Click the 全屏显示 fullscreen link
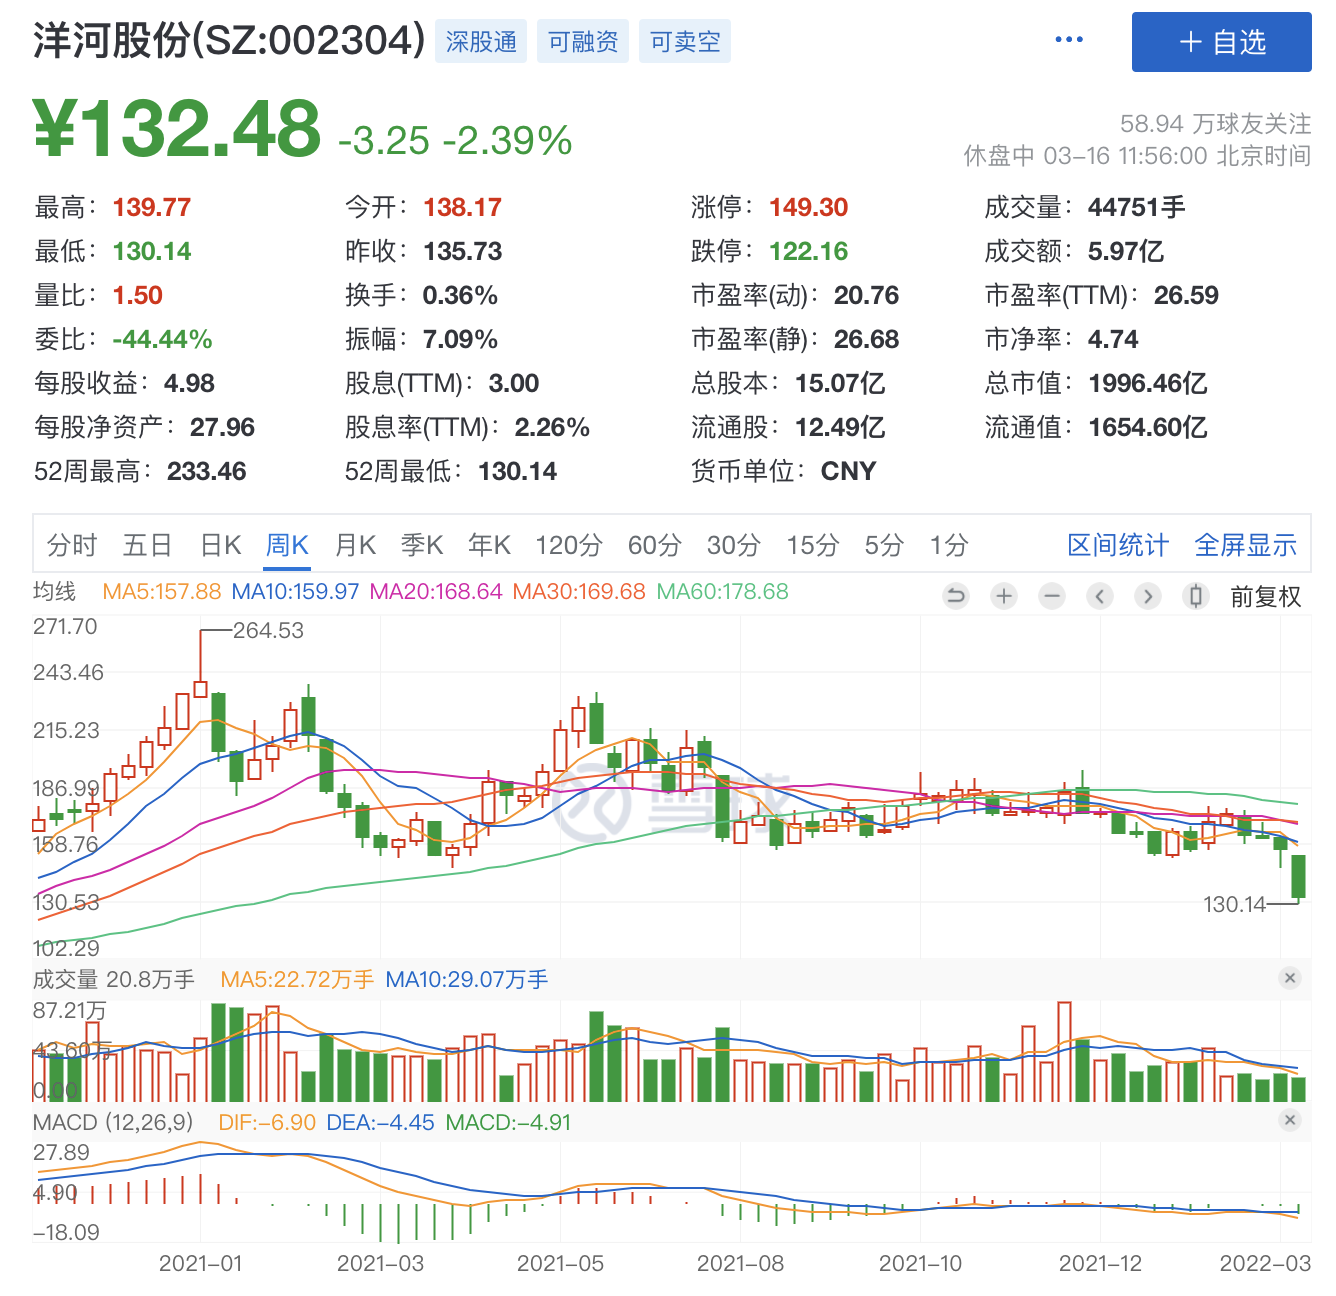The image size is (1336, 1296). click(x=1246, y=545)
